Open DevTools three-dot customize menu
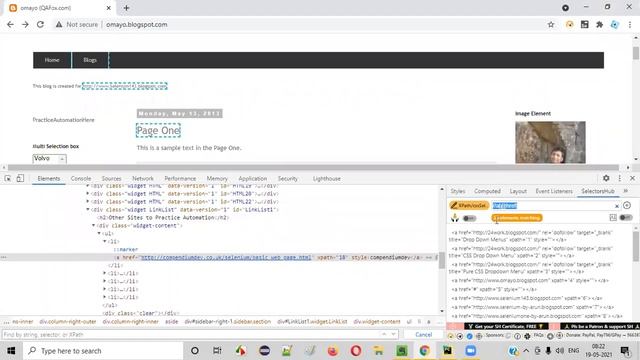Screen dimensions: 640x360 point(620,178)
